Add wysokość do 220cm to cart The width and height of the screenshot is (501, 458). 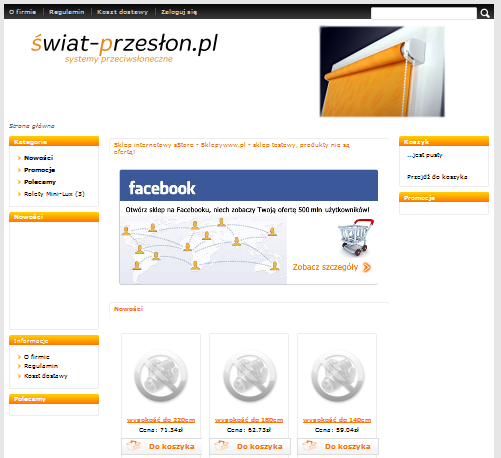(162, 446)
